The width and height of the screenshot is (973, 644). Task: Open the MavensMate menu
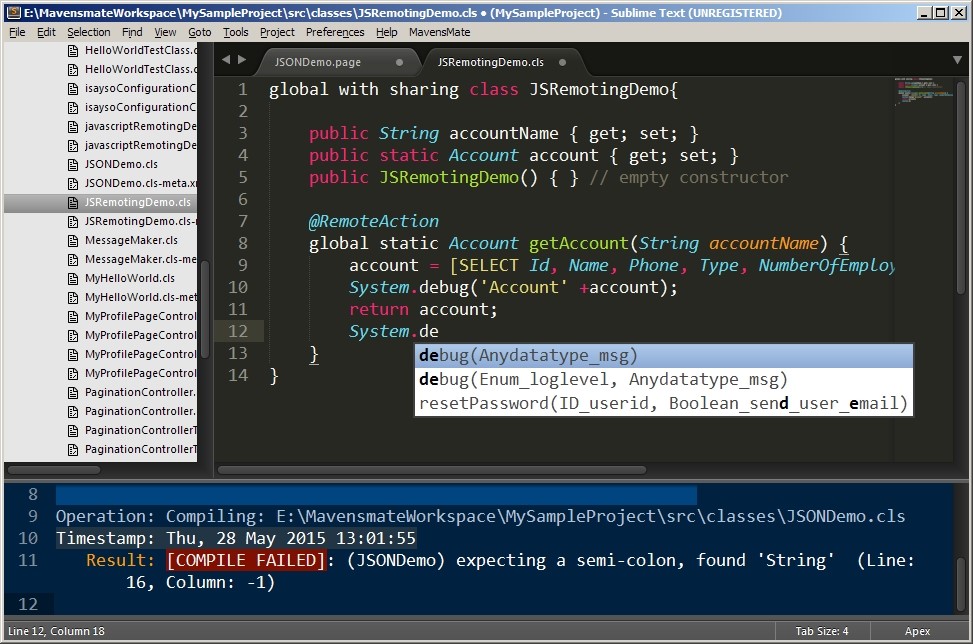(439, 32)
